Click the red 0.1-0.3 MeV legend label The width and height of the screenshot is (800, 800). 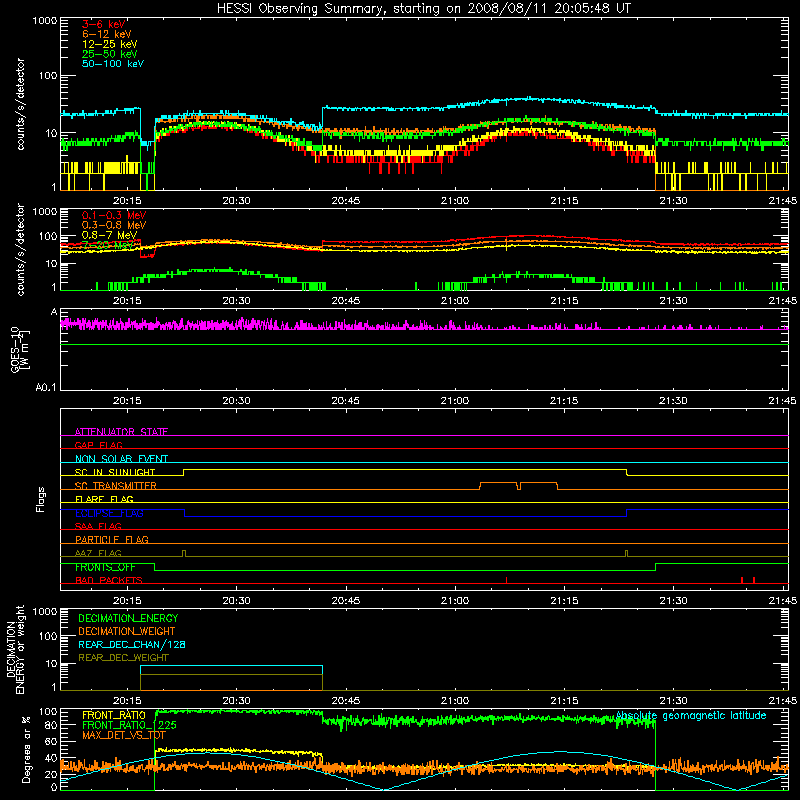click(x=114, y=215)
